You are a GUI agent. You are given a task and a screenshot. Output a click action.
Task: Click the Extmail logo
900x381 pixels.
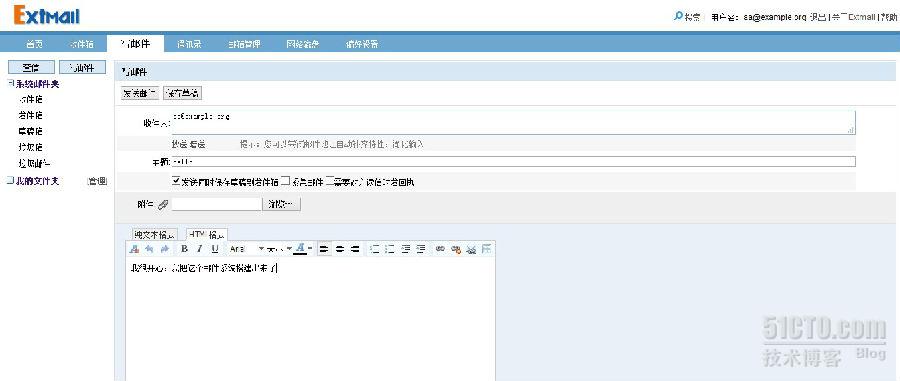[x=47, y=15]
